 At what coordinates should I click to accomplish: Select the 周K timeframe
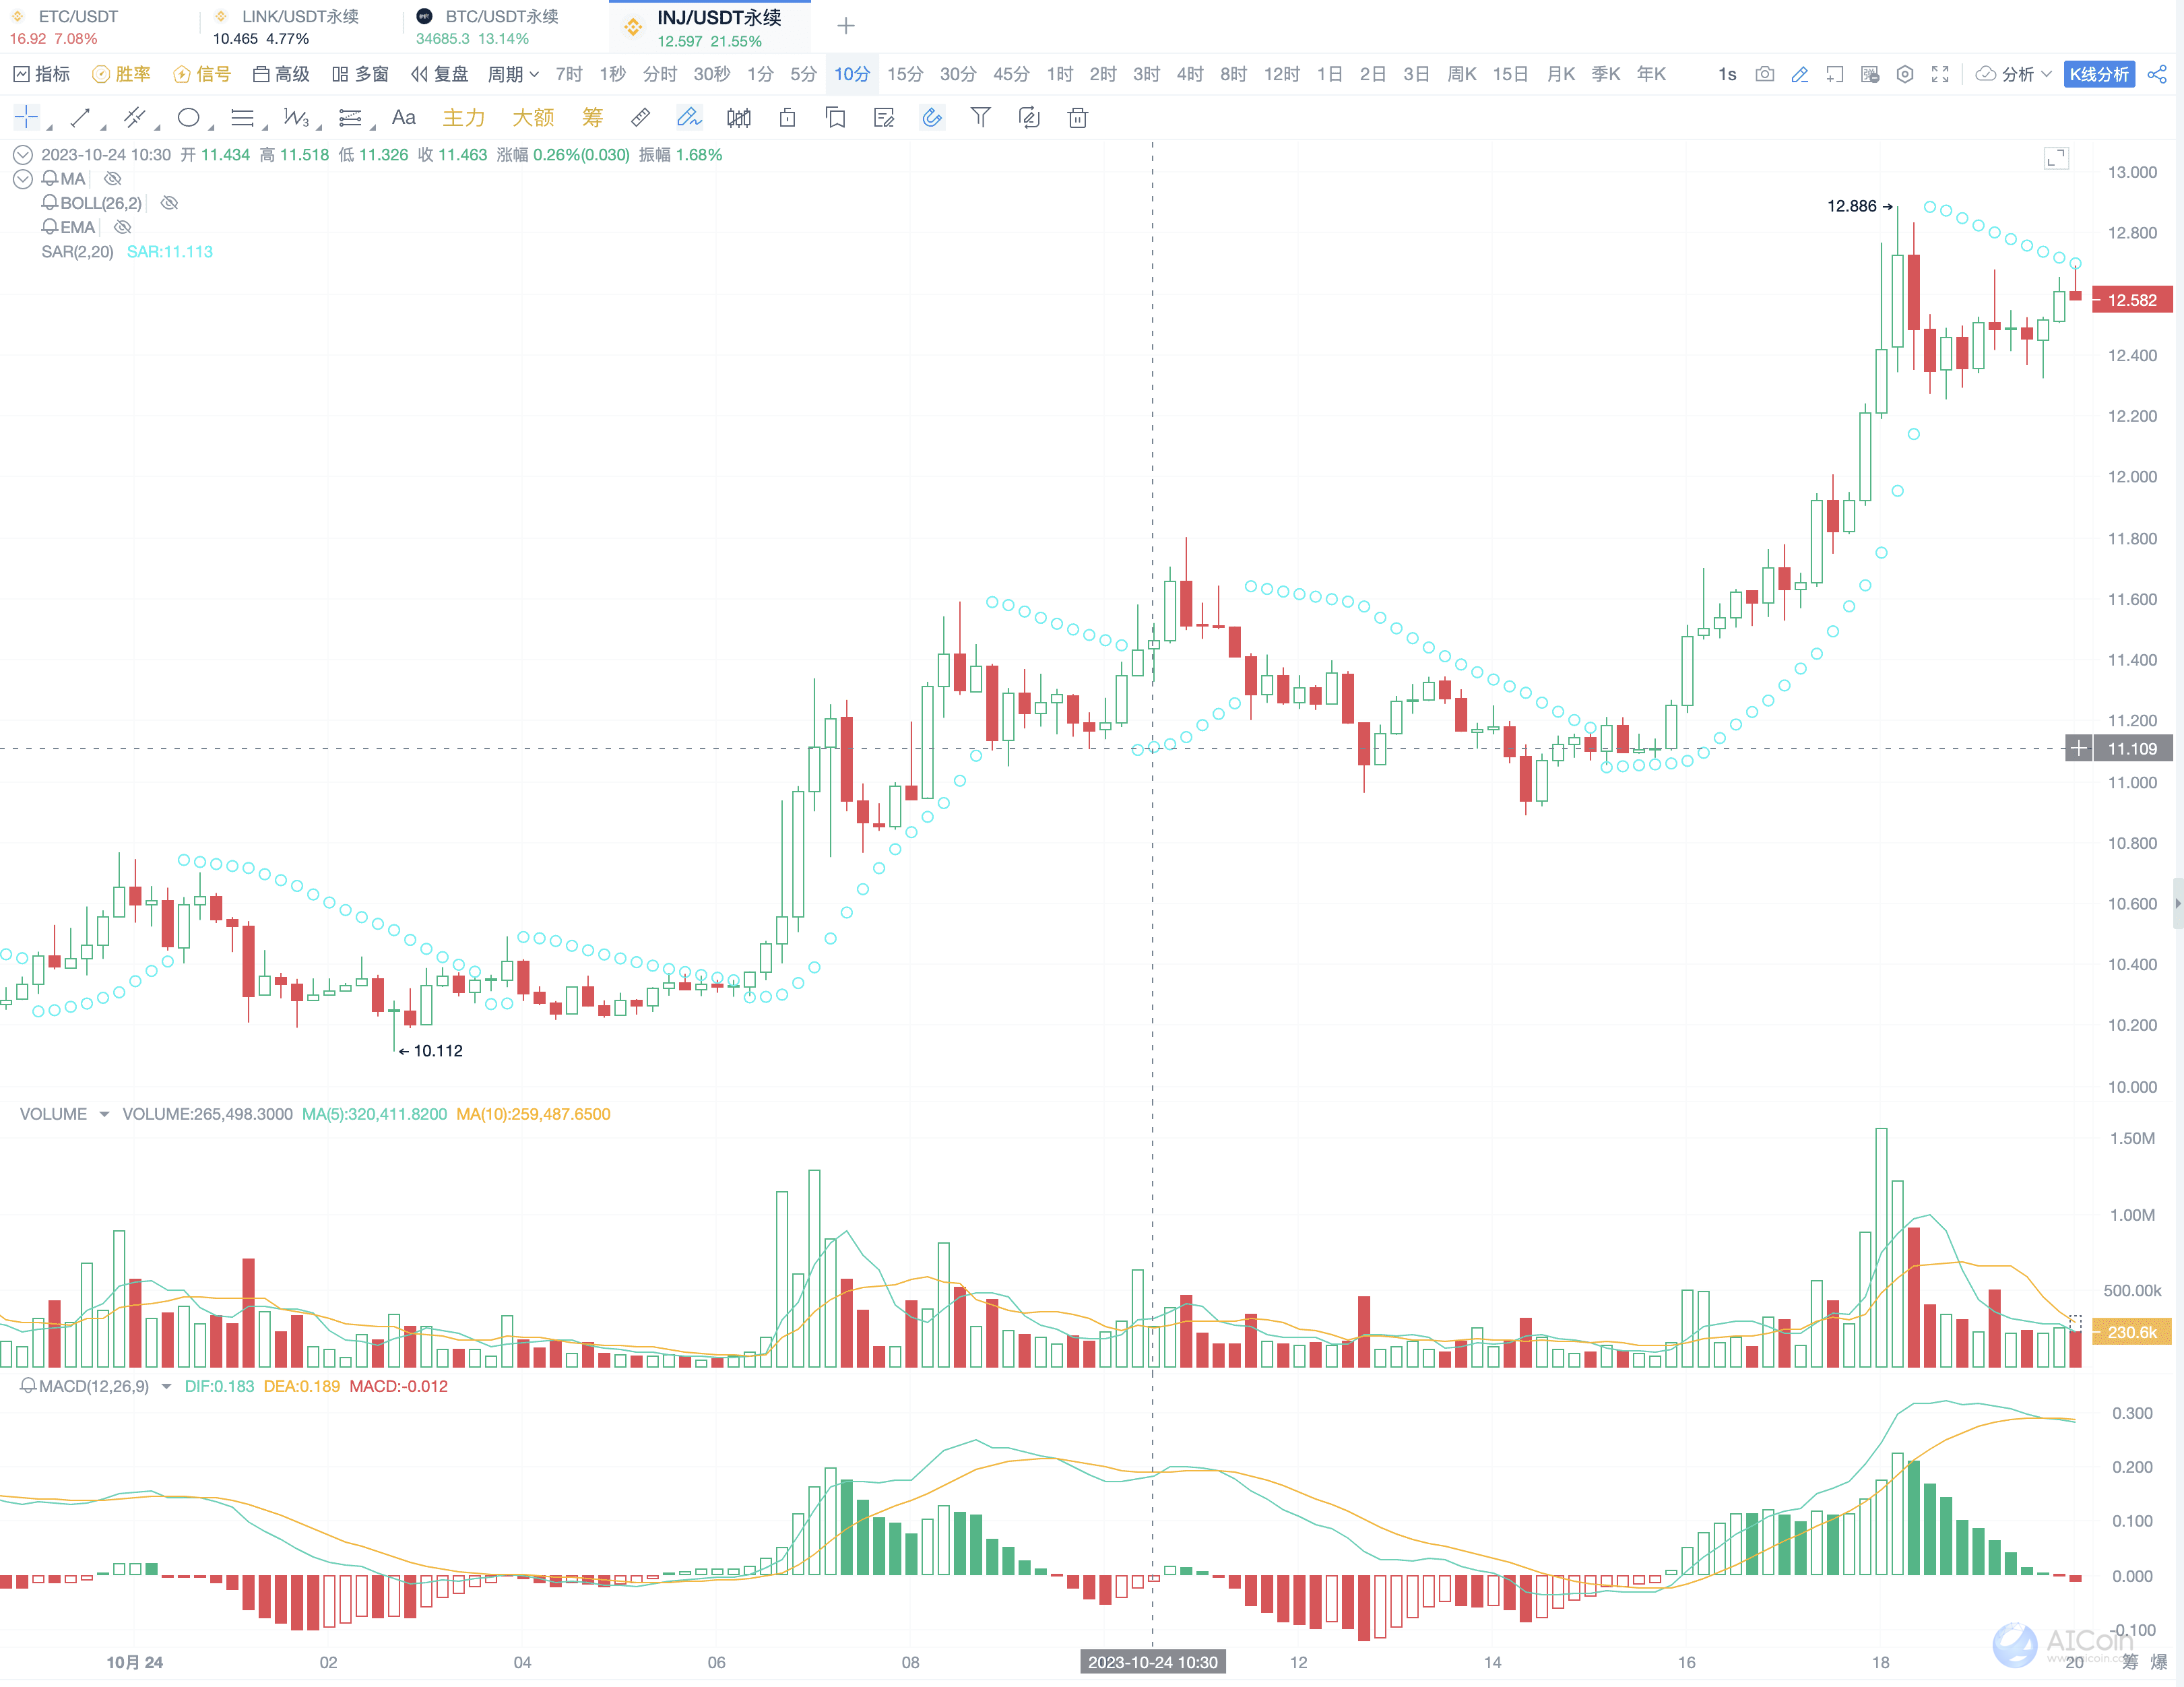tap(1462, 74)
